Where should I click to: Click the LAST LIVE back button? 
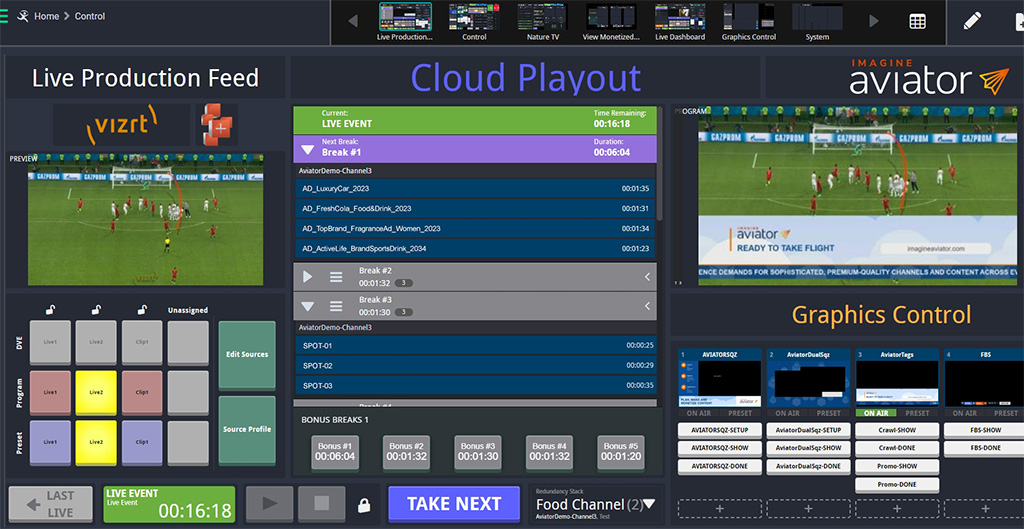(x=50, y=504)
